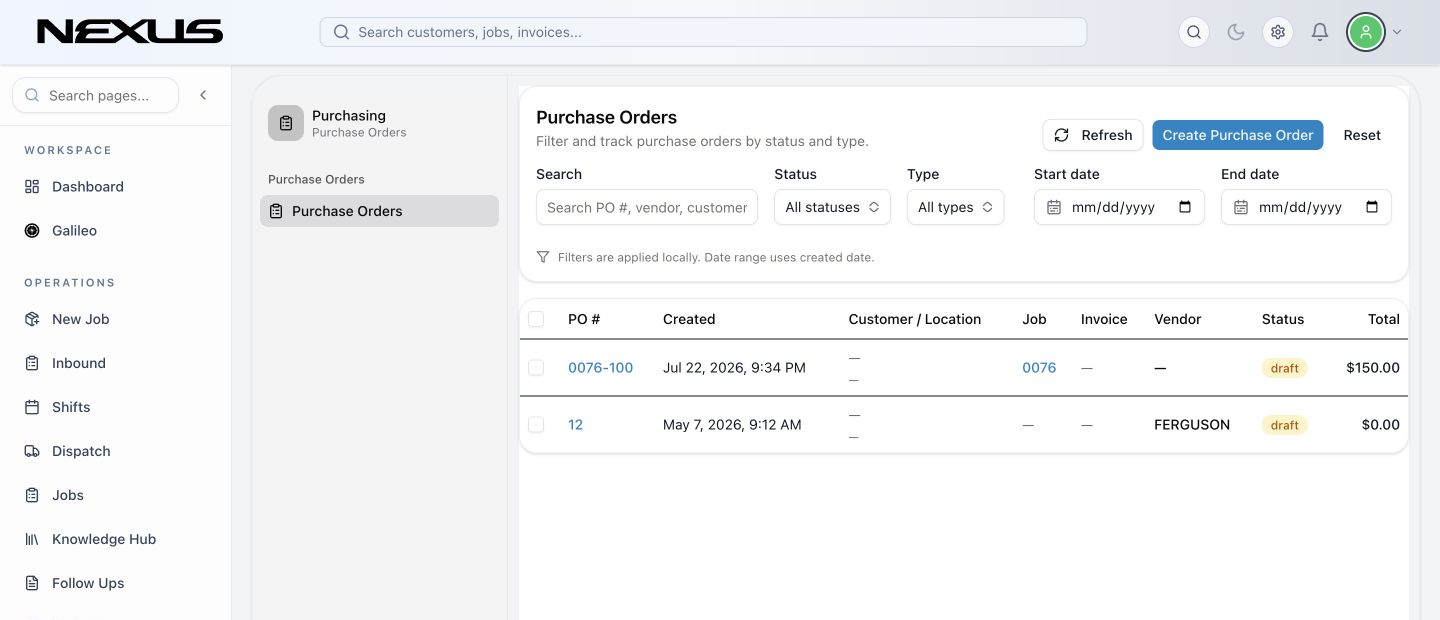Open the All types dropdown

[x=955, y=207]
